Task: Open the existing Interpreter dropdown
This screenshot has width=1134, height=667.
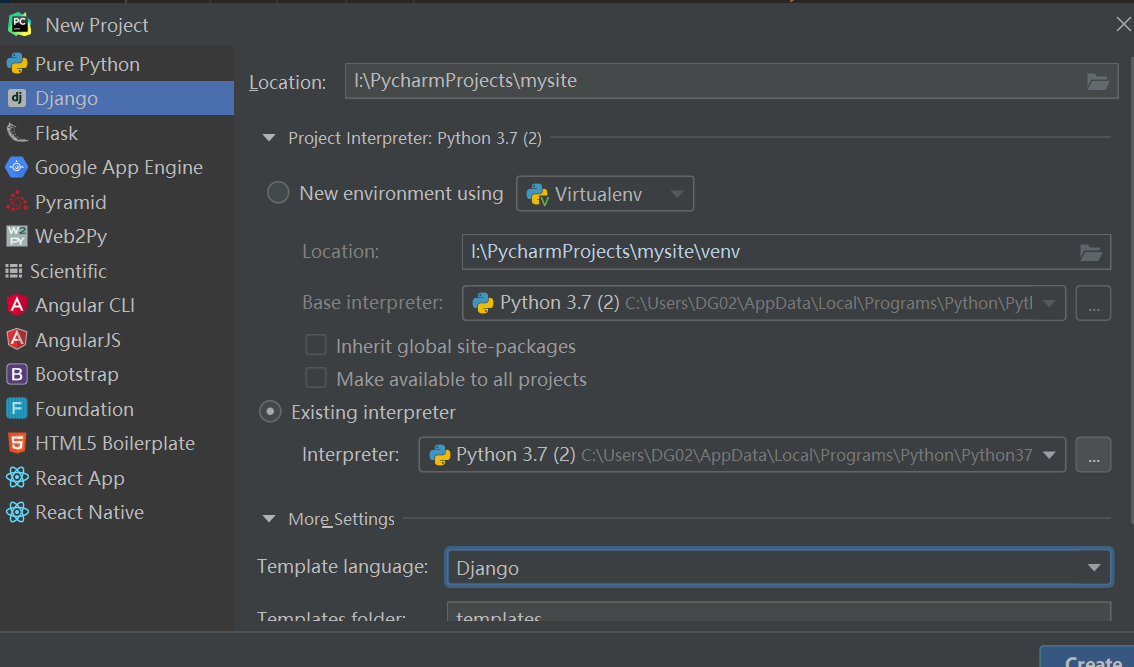Action: click(742, 454)
